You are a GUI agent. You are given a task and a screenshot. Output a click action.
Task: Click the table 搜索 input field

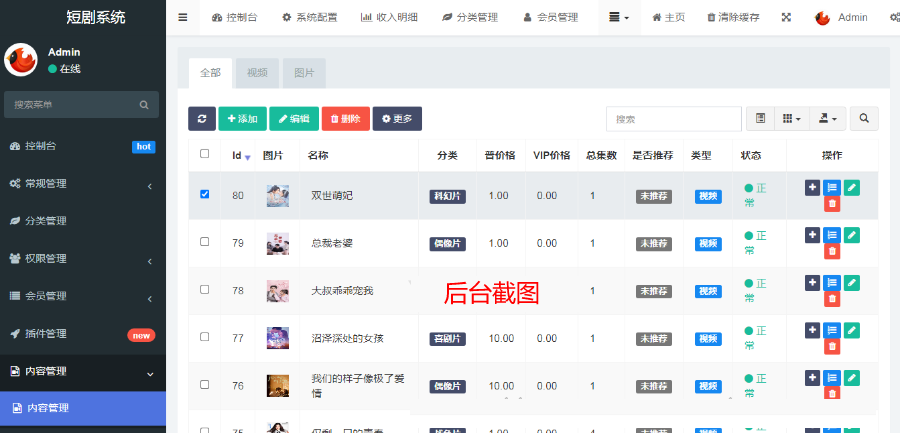click(x=672, y=119)
